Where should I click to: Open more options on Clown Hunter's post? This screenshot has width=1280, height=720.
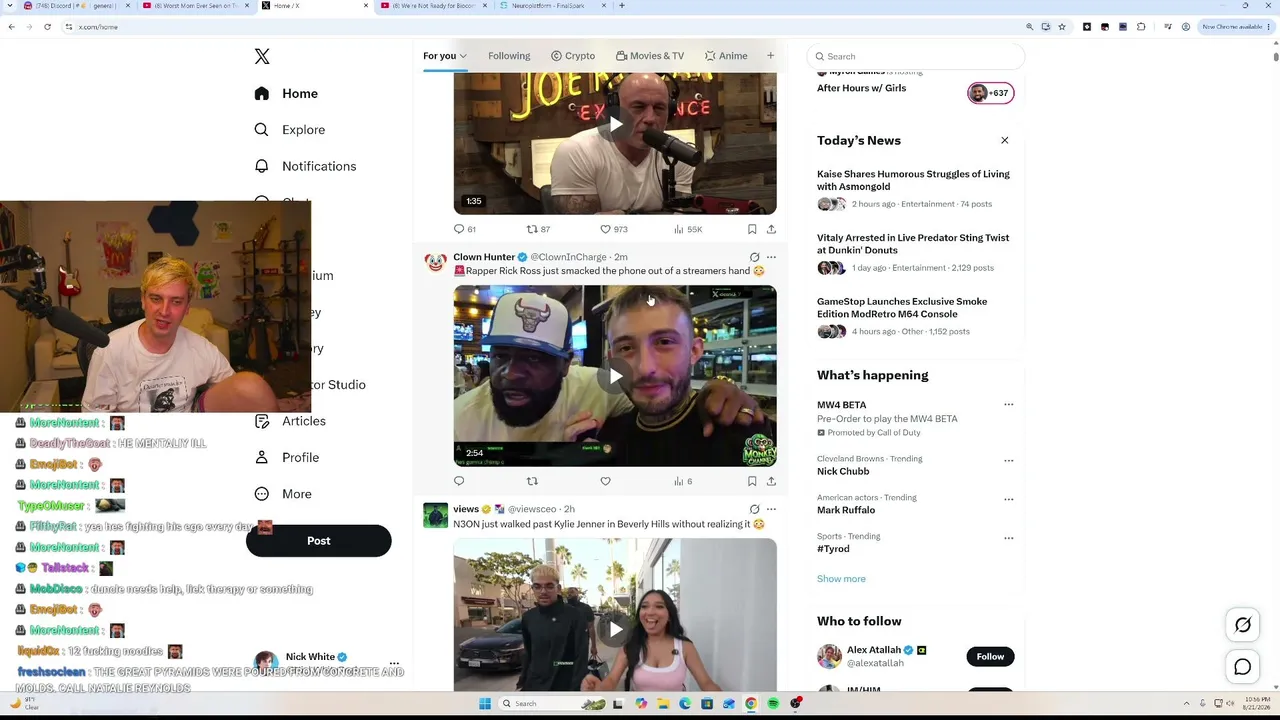(771, 257)
